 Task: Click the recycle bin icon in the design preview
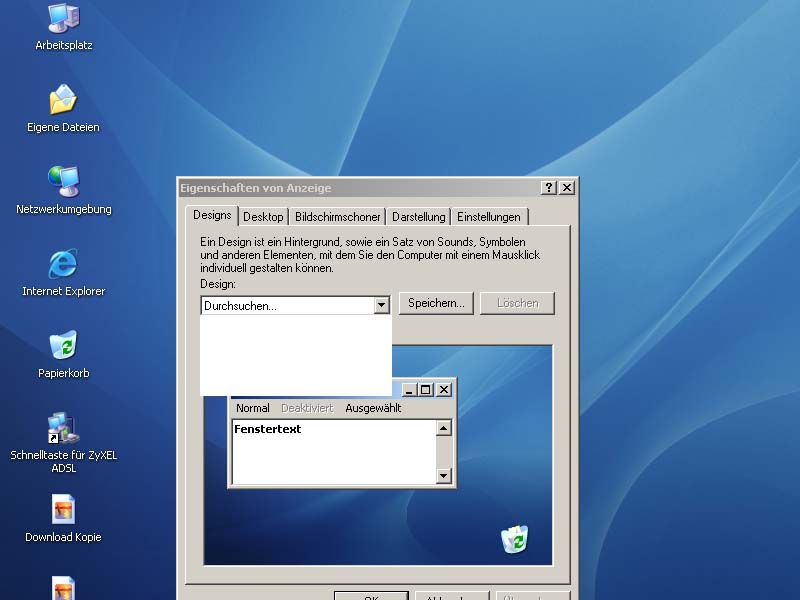tap(514, 539)
